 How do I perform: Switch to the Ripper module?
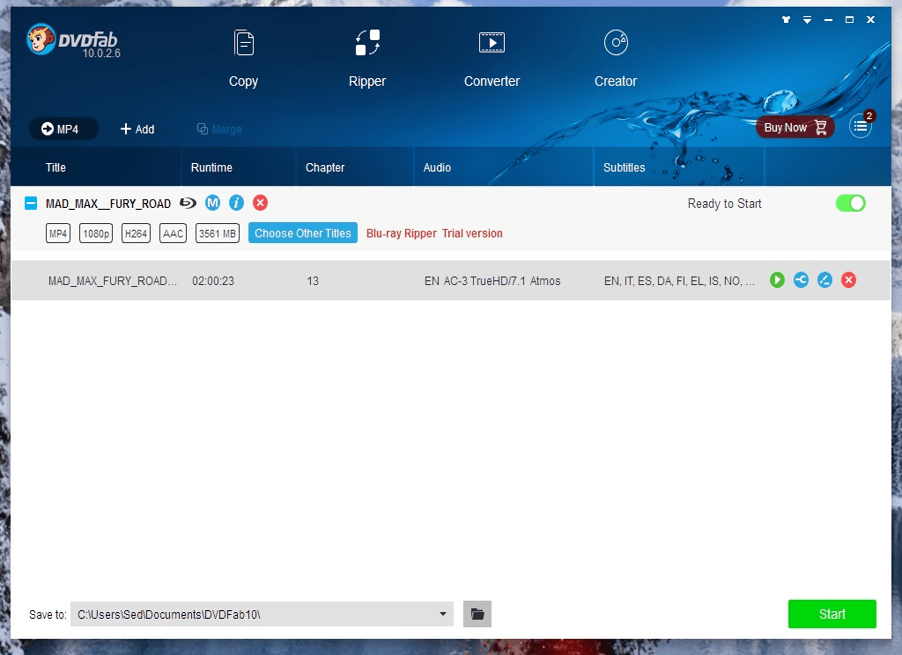[367, 58]
